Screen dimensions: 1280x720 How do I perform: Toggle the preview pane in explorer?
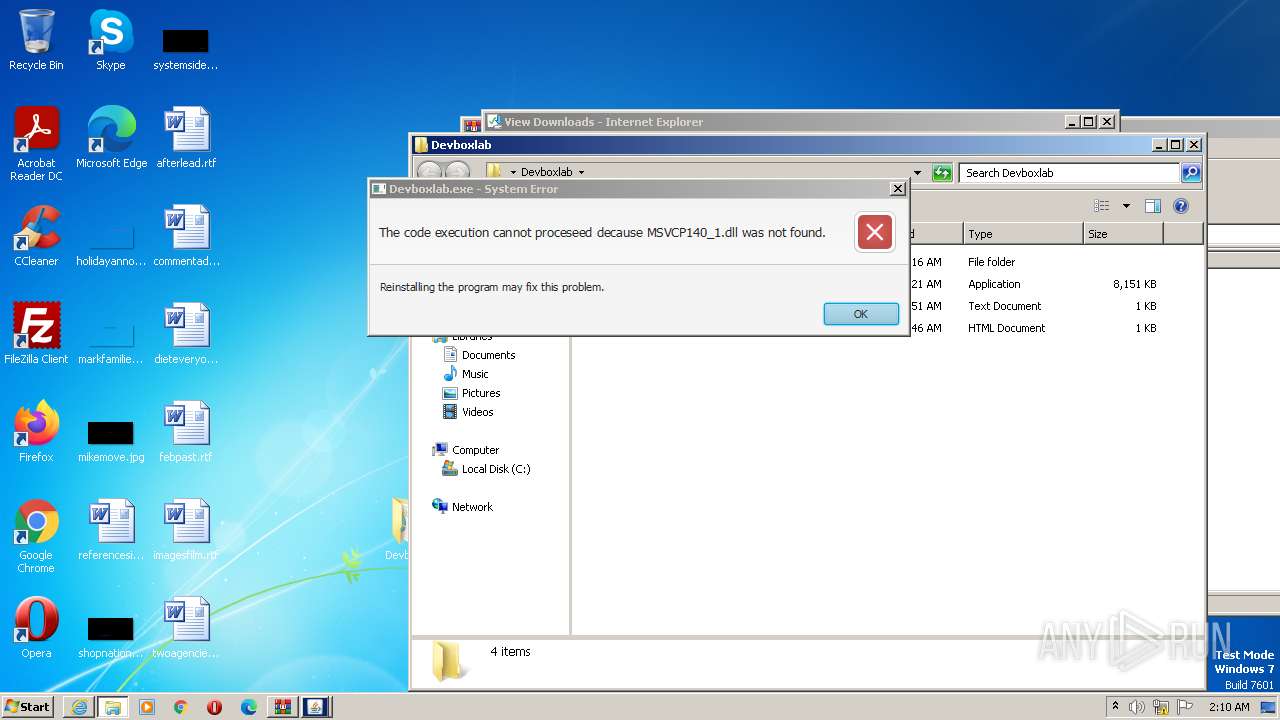(x=1153, y=206)
